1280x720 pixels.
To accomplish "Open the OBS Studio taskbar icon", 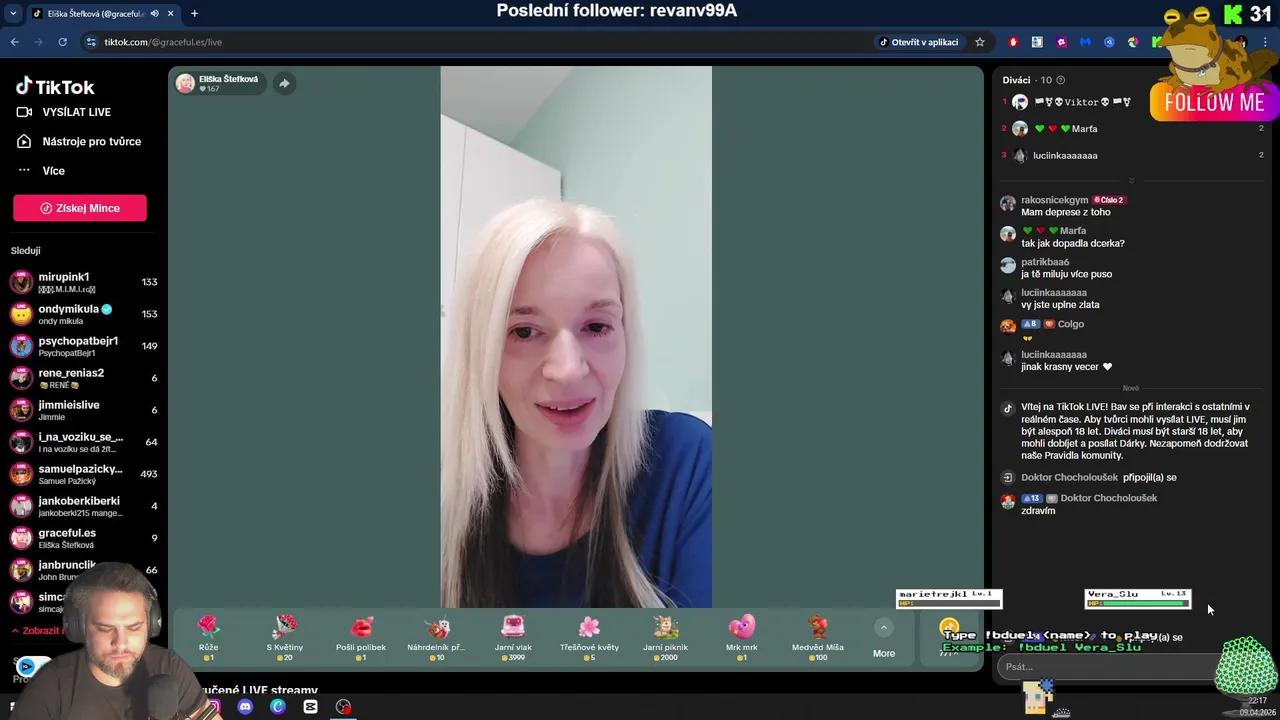I will pyautogui.click(x=343, y=707).
